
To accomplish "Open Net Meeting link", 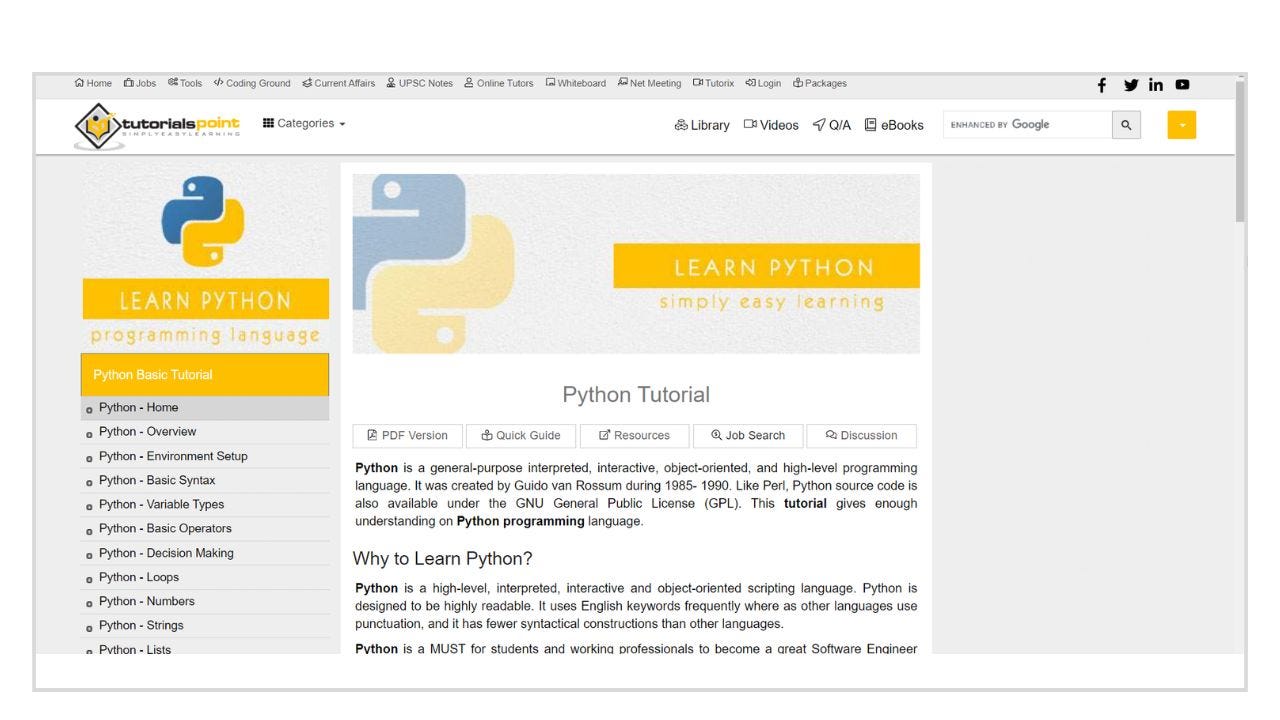I will click(x=650, y=83).
